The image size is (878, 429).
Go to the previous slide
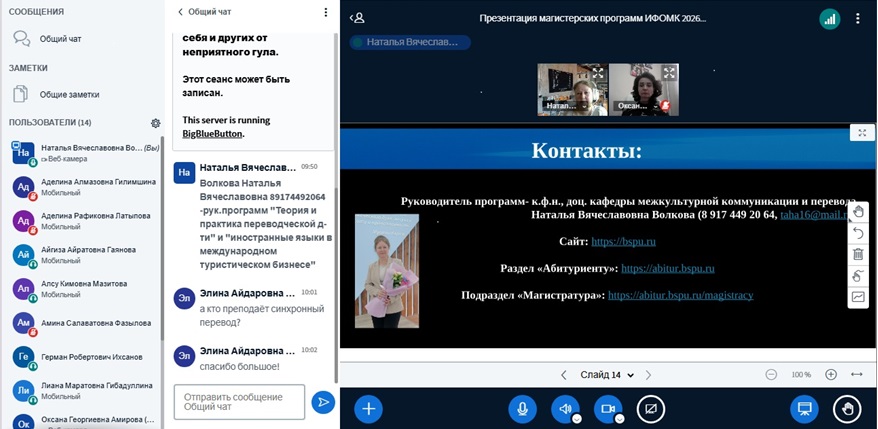564,375
